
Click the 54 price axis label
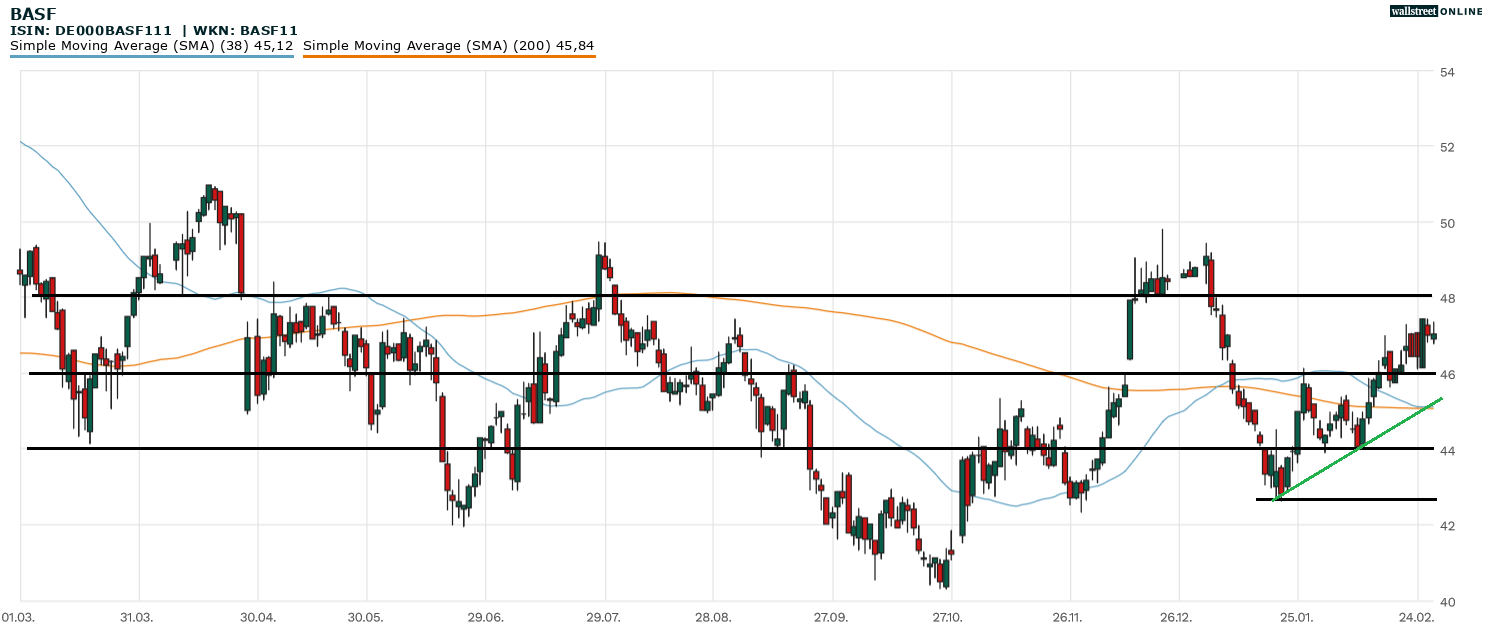[1446, 72]
